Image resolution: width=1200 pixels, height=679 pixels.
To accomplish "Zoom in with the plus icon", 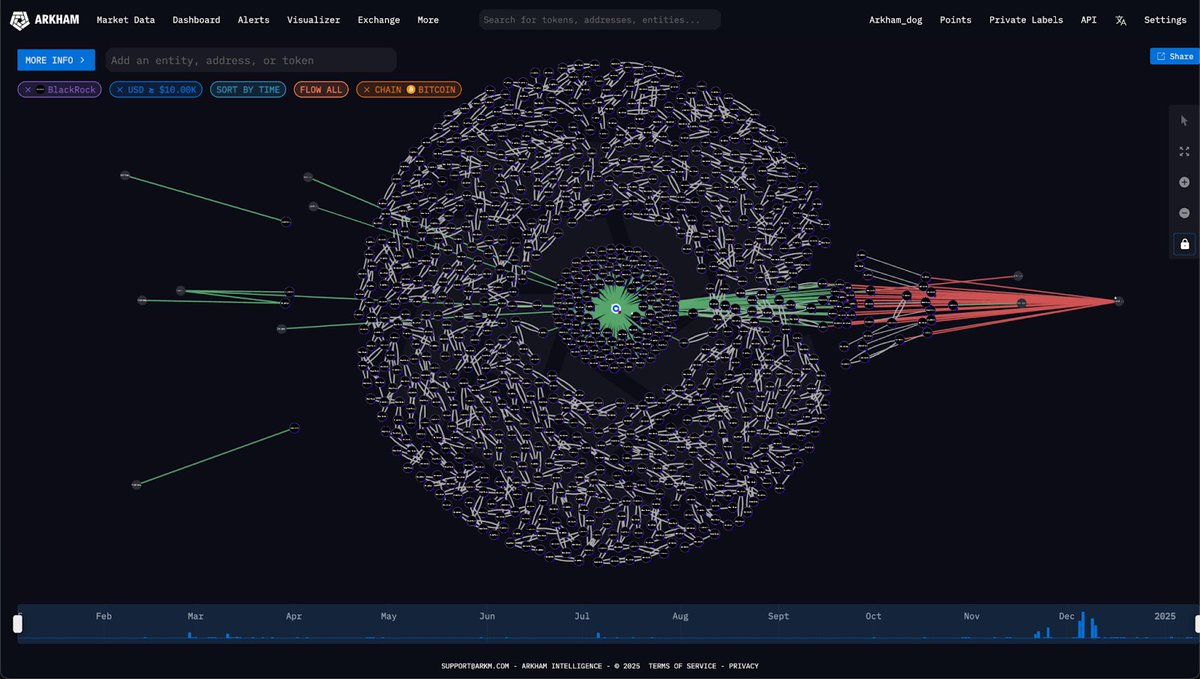I will tap(1184, 182).
